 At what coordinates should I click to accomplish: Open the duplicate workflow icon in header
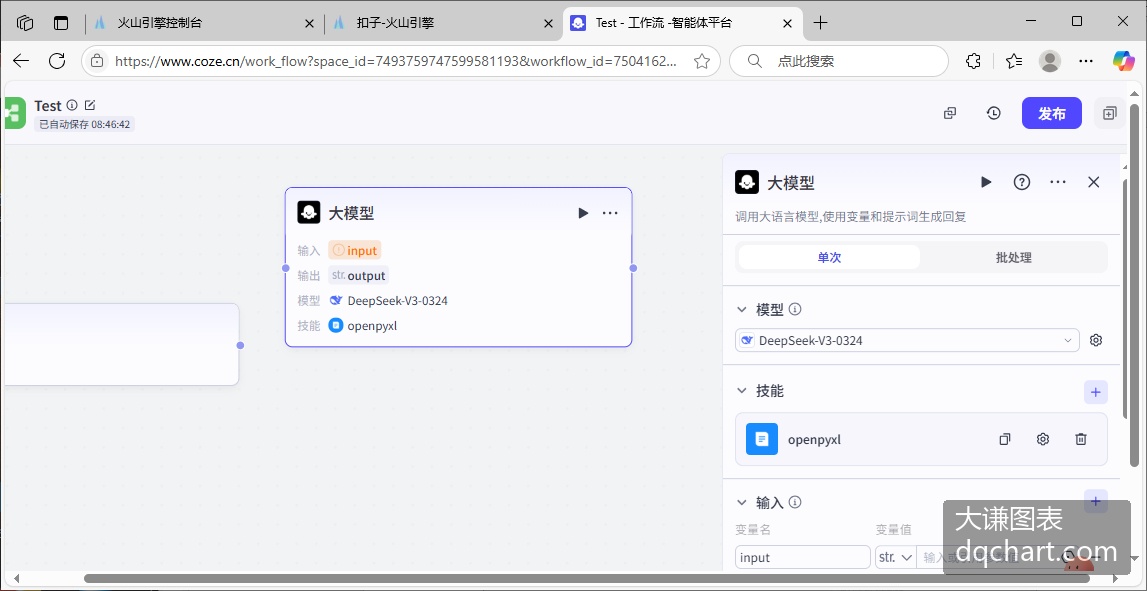tap(949, 113)
